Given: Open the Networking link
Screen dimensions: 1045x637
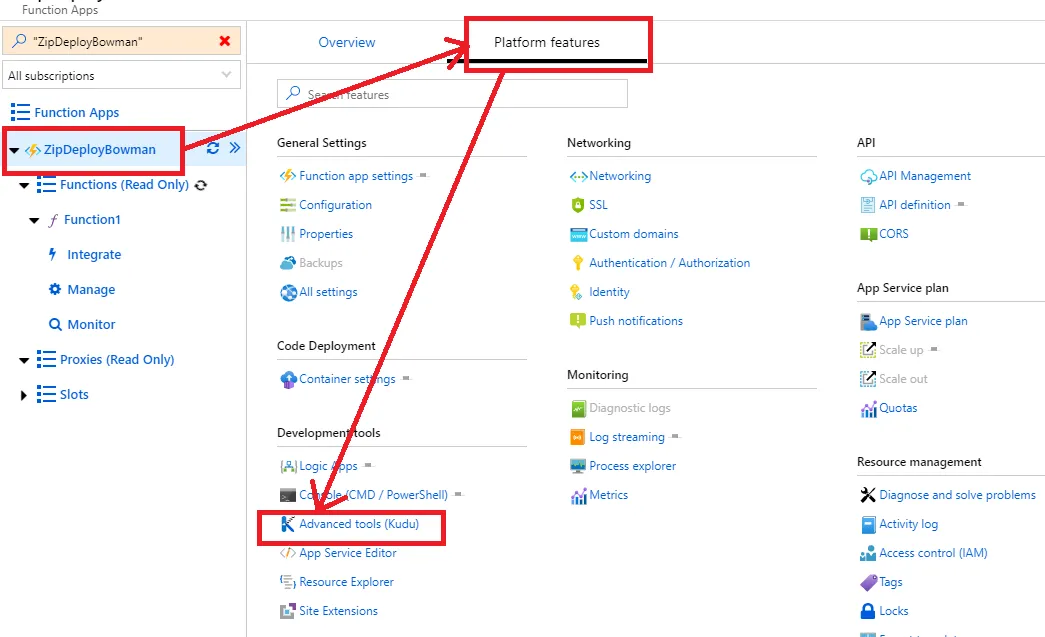Looking at the screenshot, I should click(620, 176).
